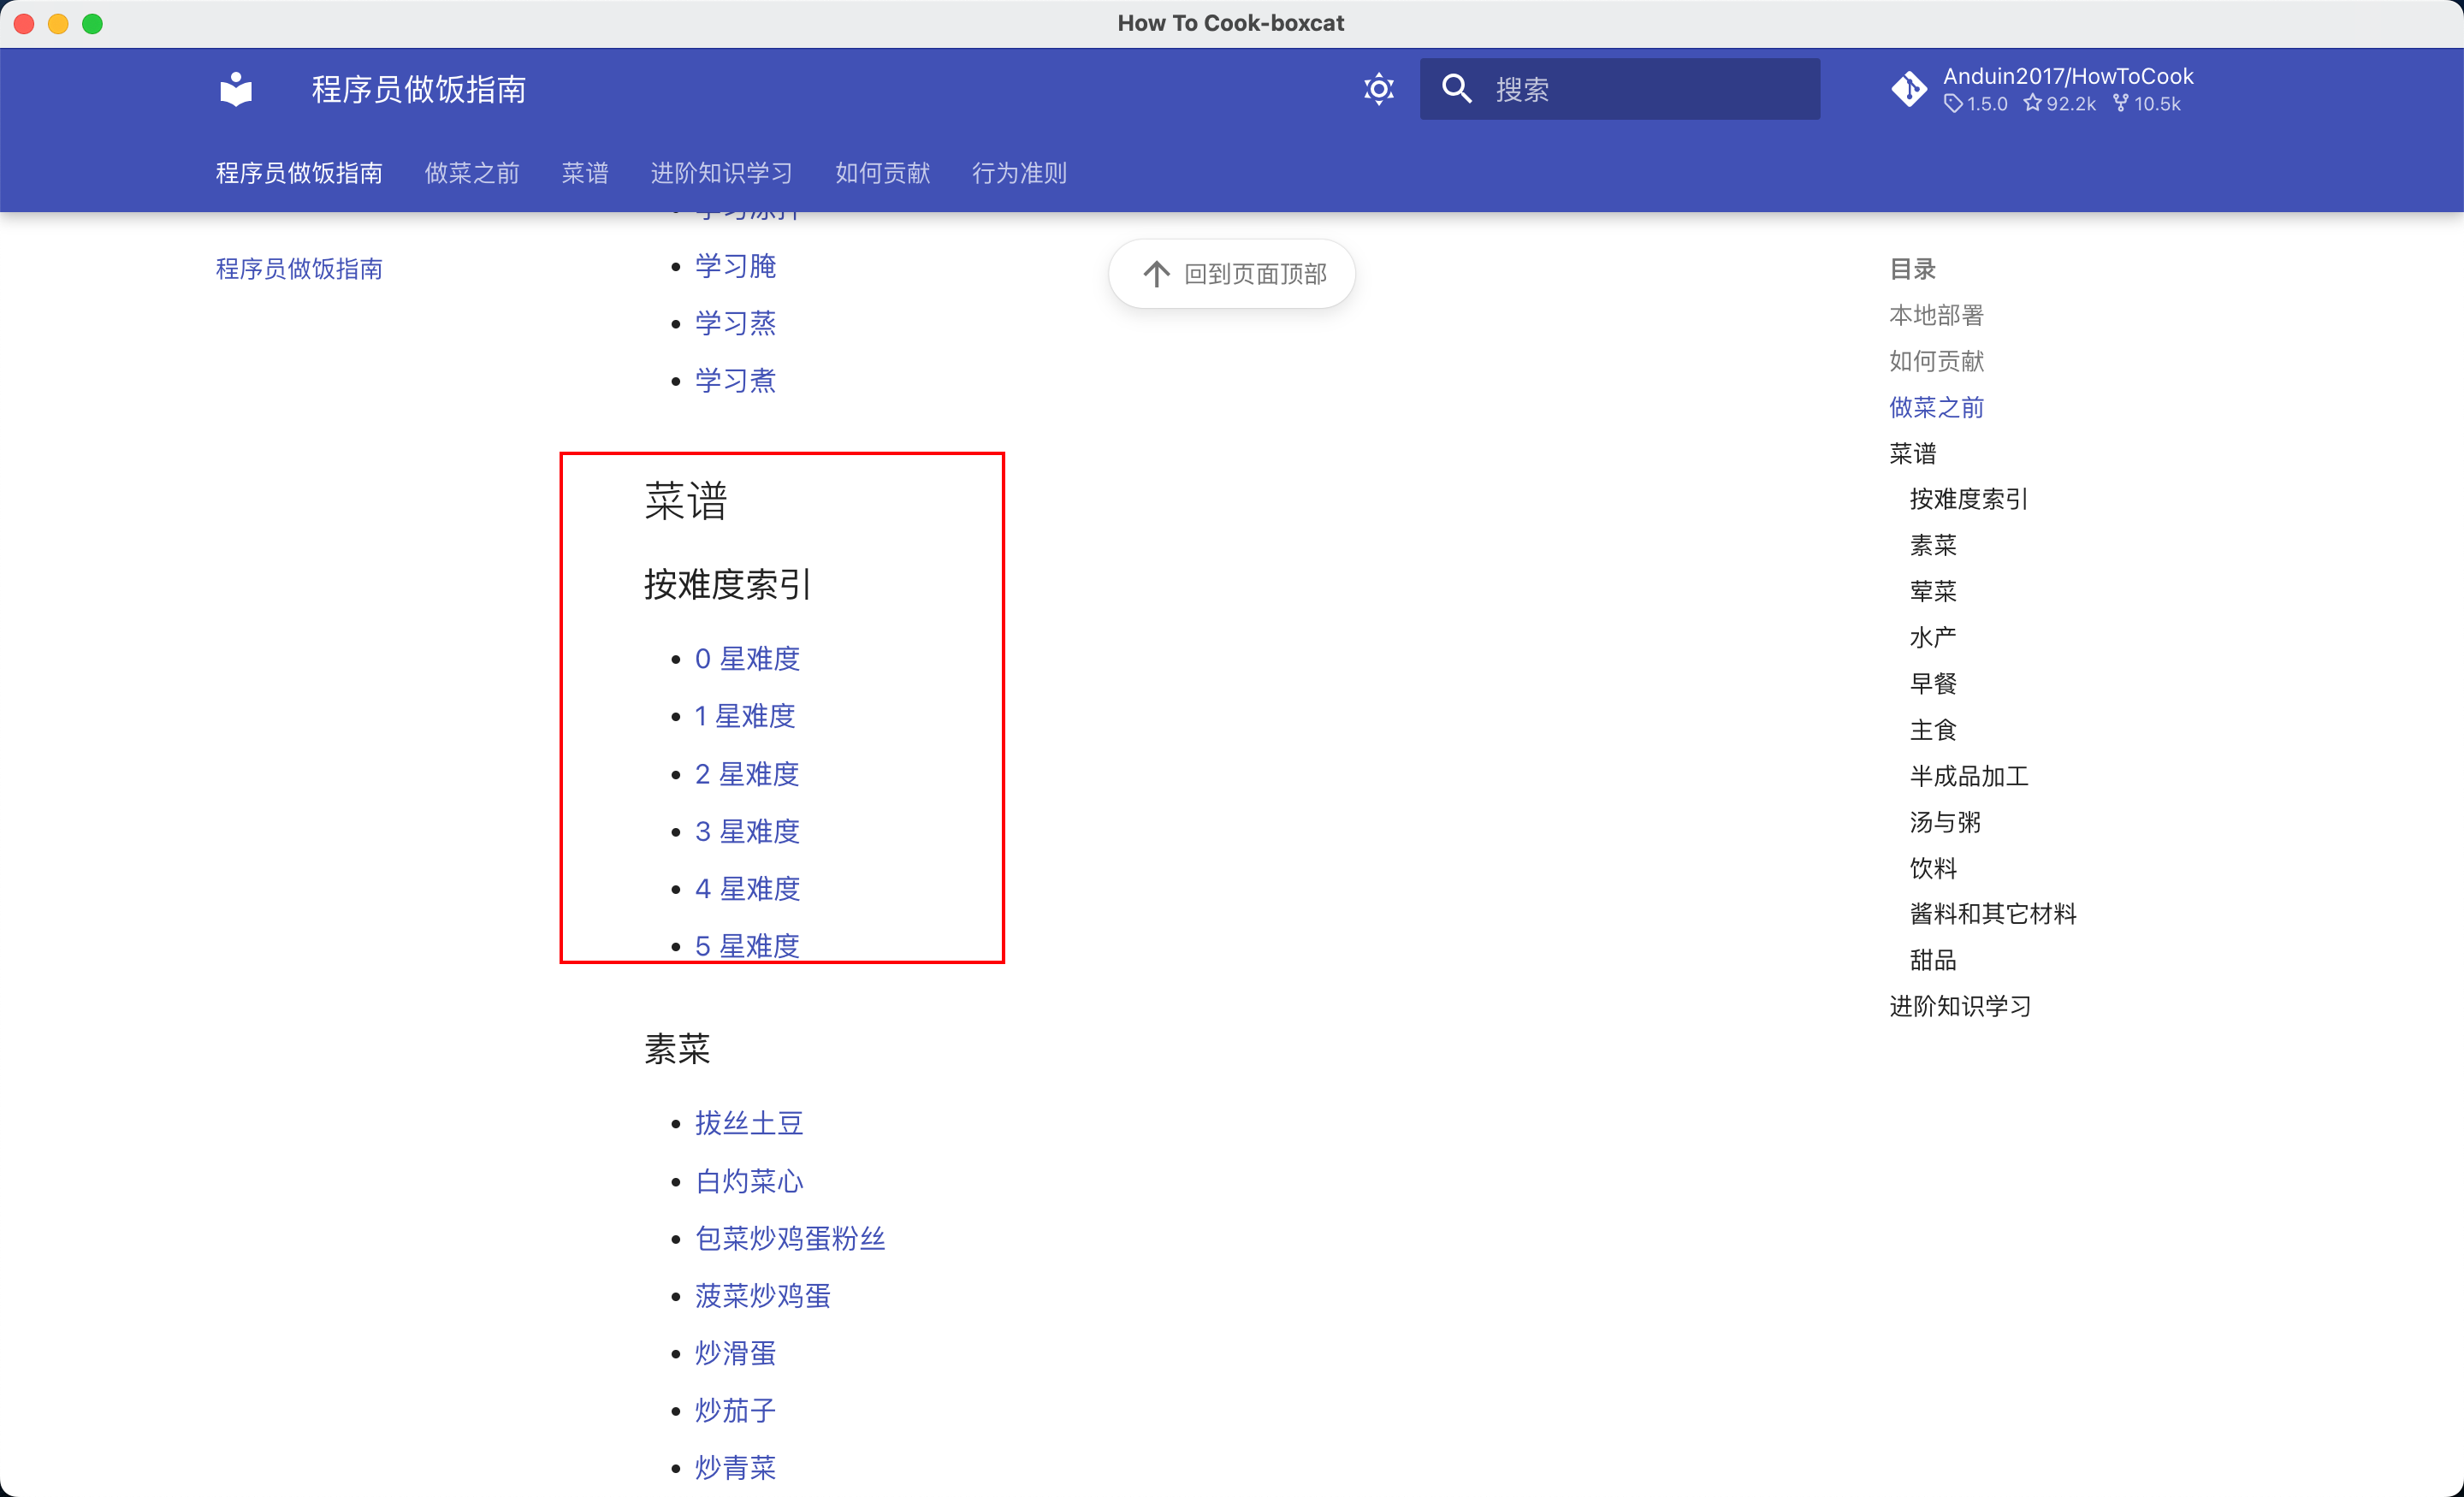2464x1497 pixels.
Task: Open 行为准则 navigation tab
Action: pos(1019,173)
